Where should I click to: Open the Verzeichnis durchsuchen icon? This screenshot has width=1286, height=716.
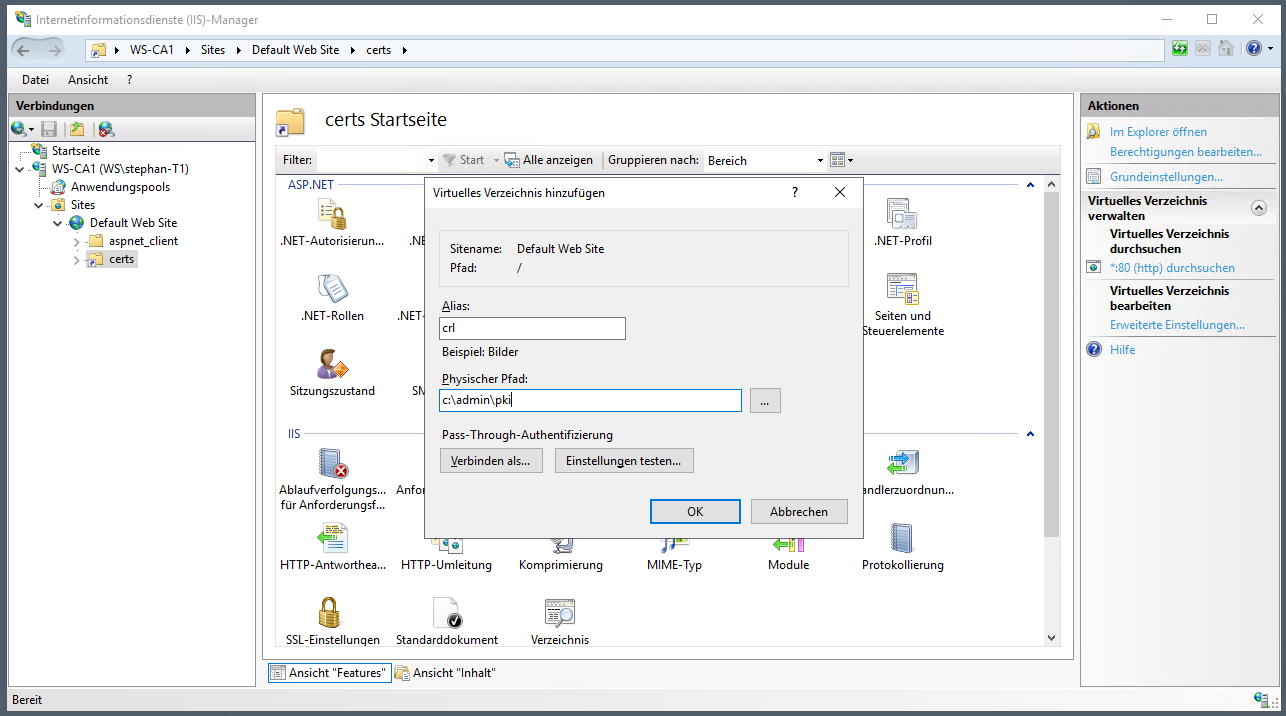(560, 612)
